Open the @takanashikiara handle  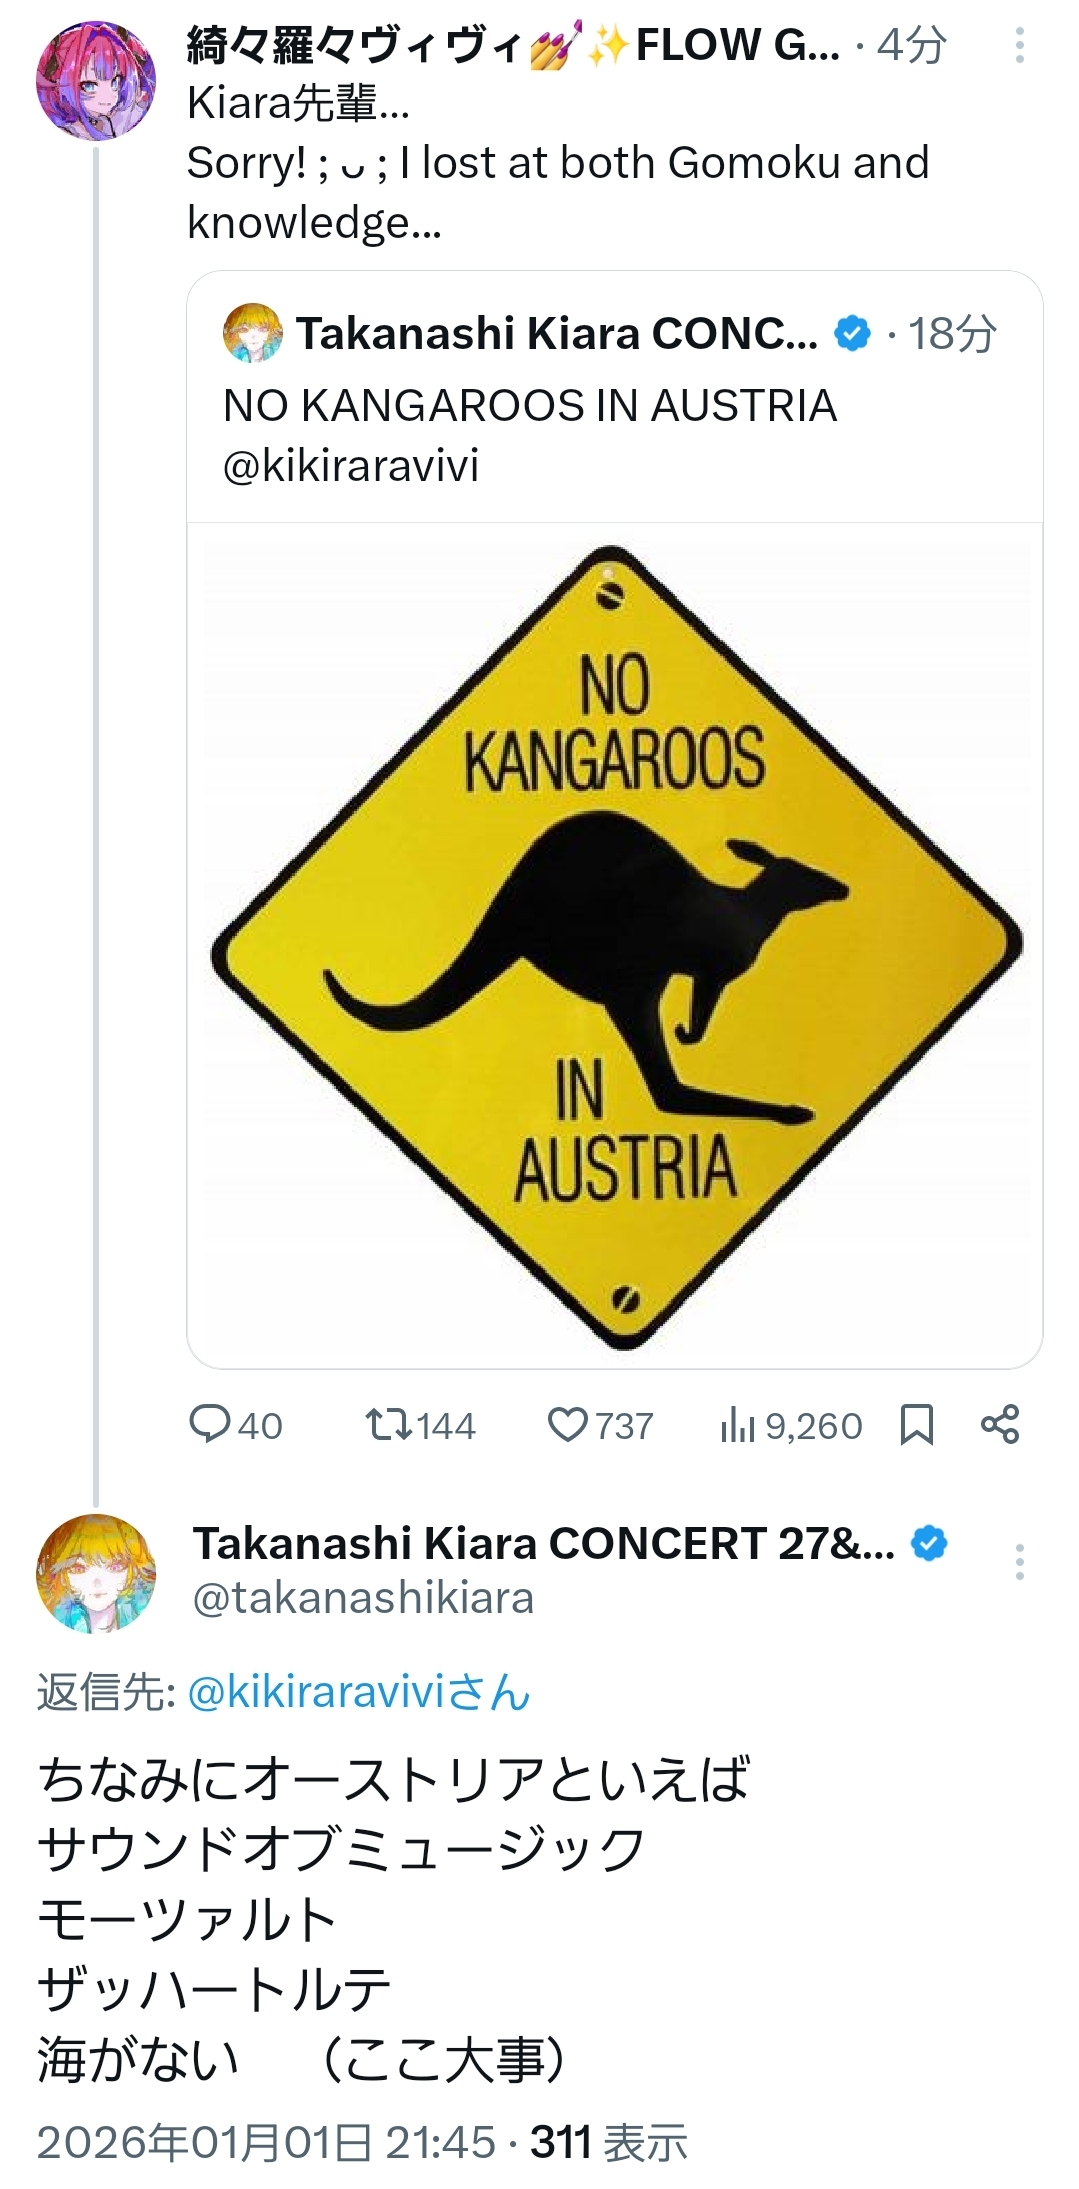click(x=363, y=1598)
